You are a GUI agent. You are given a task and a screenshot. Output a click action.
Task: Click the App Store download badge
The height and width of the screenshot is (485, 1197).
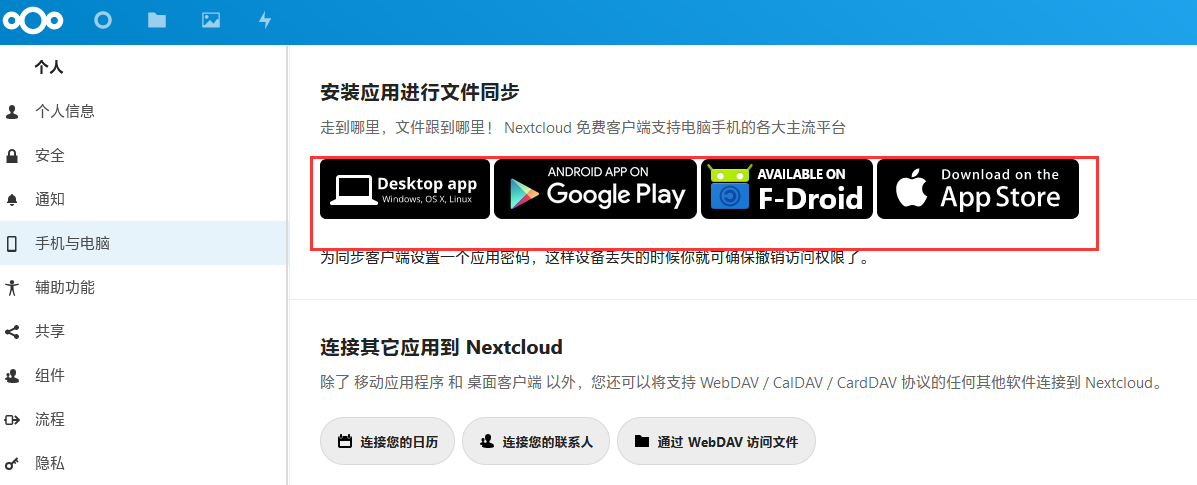(x=978, y=189)
